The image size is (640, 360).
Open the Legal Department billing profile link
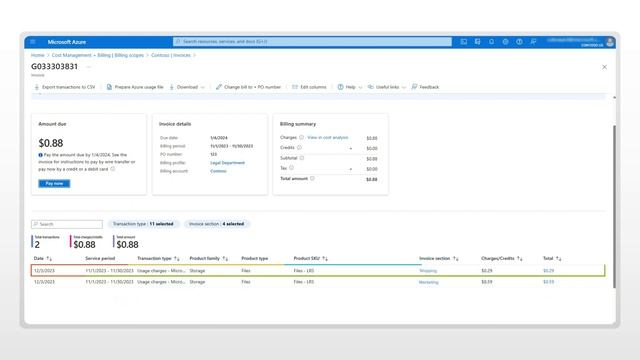[x=227, y=163]
